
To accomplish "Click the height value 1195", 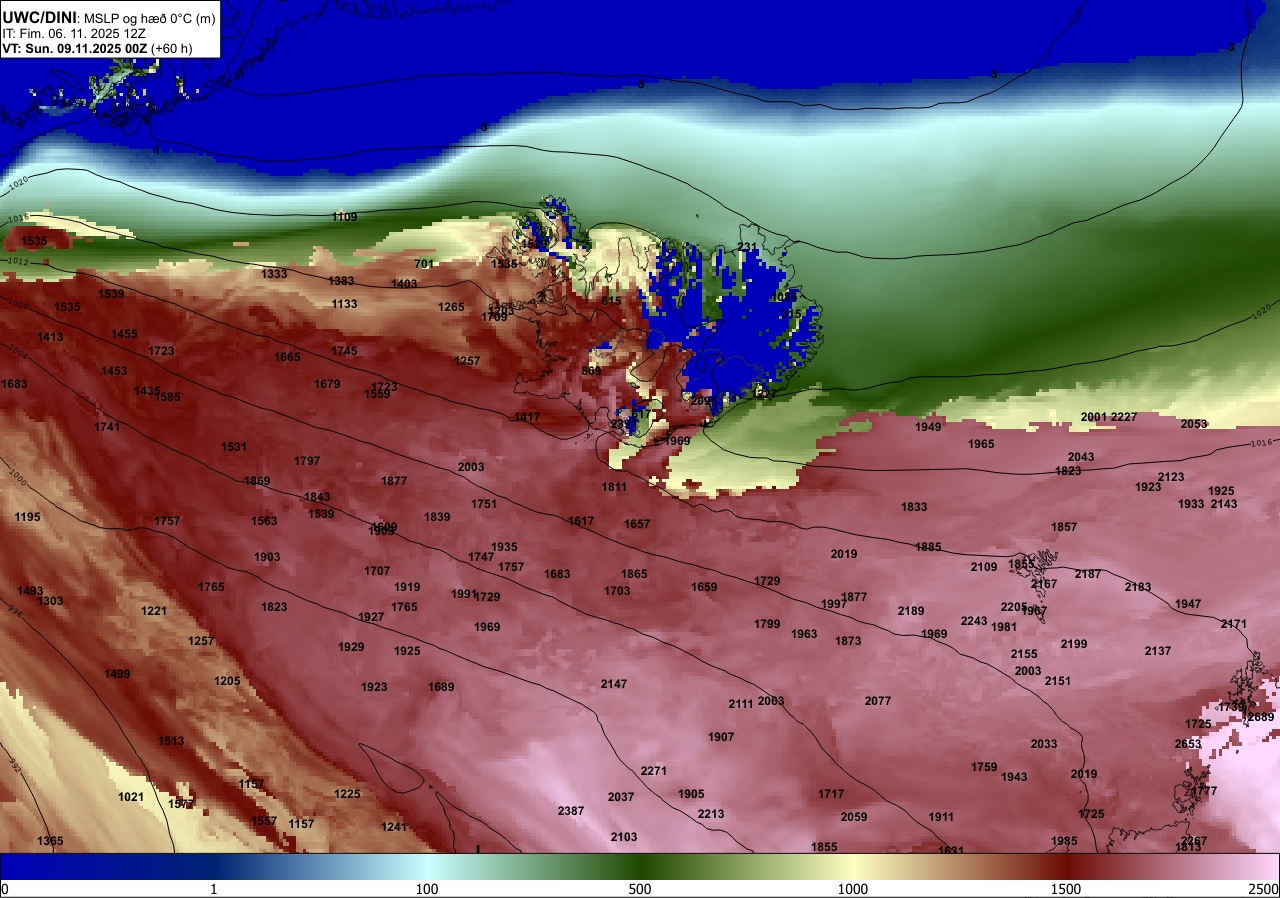I will point(27,517).
